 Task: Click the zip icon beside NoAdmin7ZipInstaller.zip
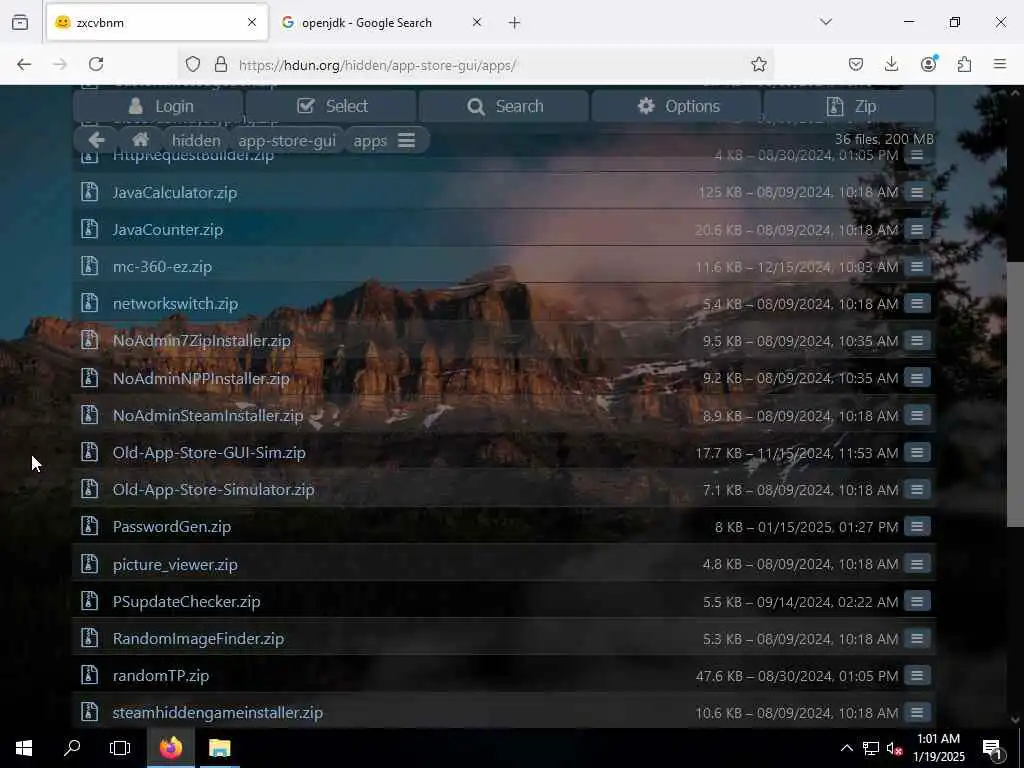point(89,340)
